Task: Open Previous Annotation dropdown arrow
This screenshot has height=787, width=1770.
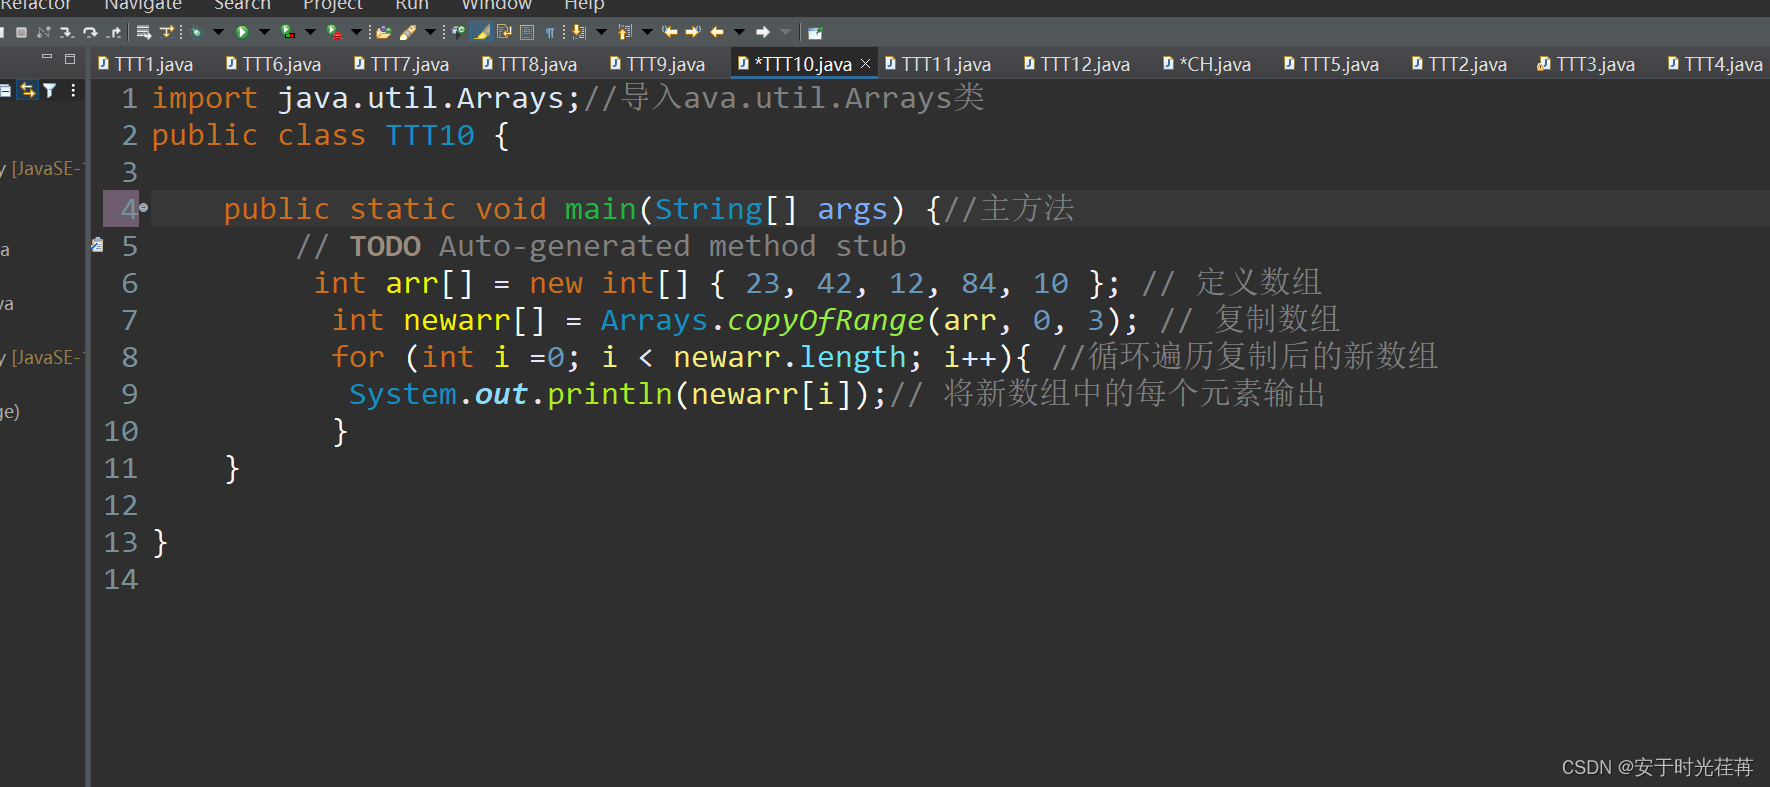Action: point(647,32)
